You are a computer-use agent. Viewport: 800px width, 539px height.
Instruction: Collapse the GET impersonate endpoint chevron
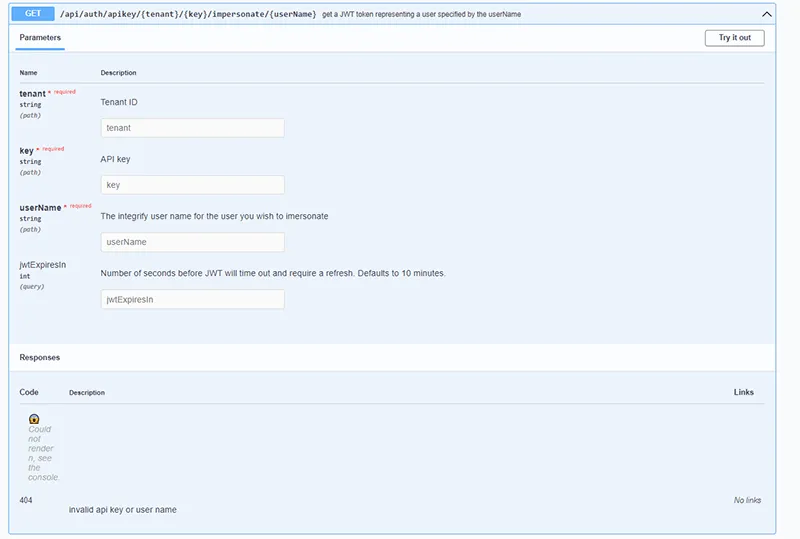(767, 14)
